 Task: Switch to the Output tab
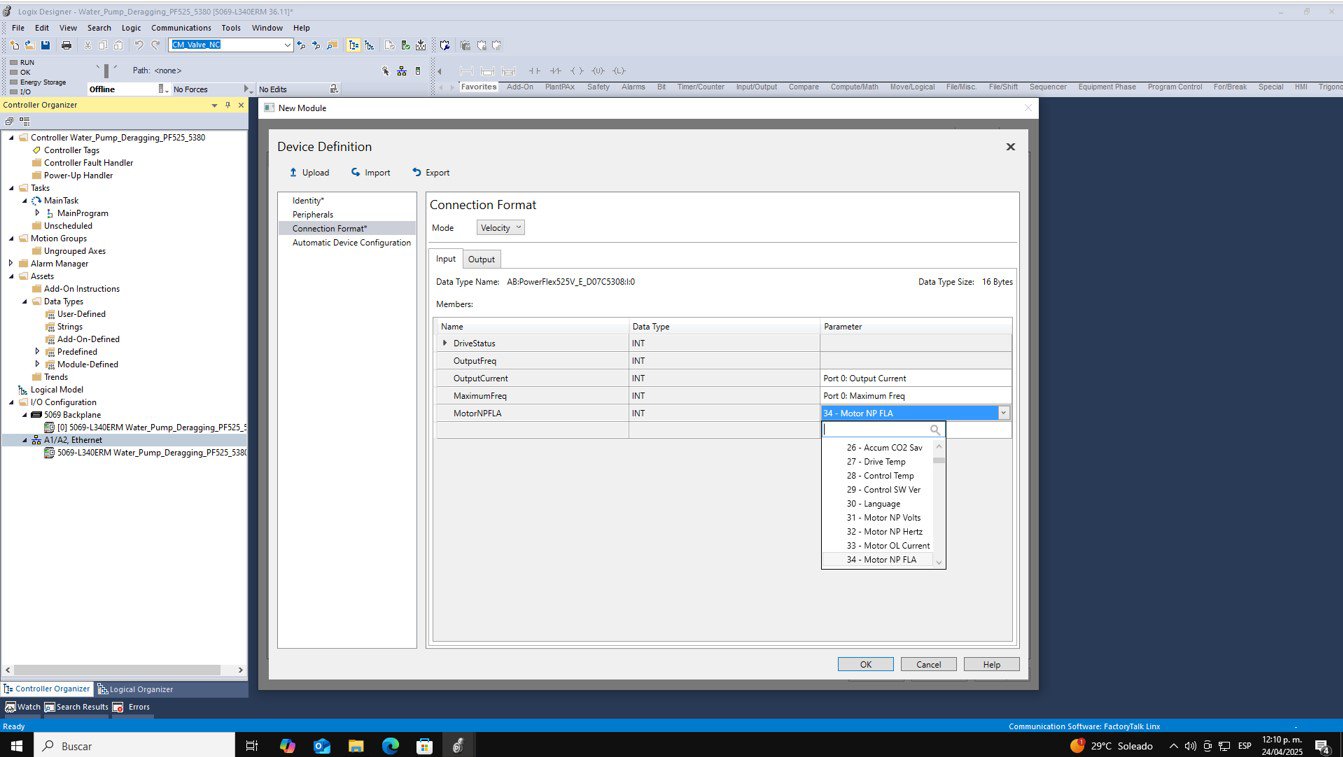coord(481,259)
